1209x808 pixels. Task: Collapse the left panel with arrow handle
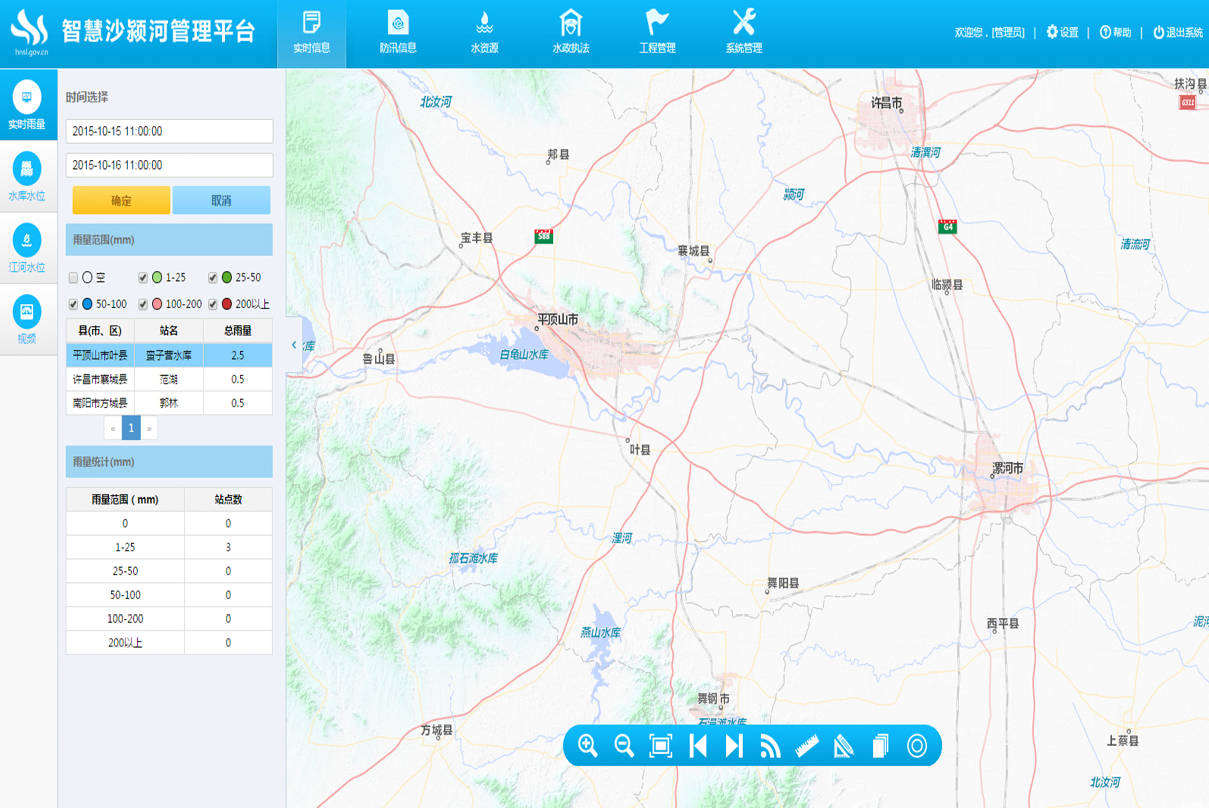294,345
